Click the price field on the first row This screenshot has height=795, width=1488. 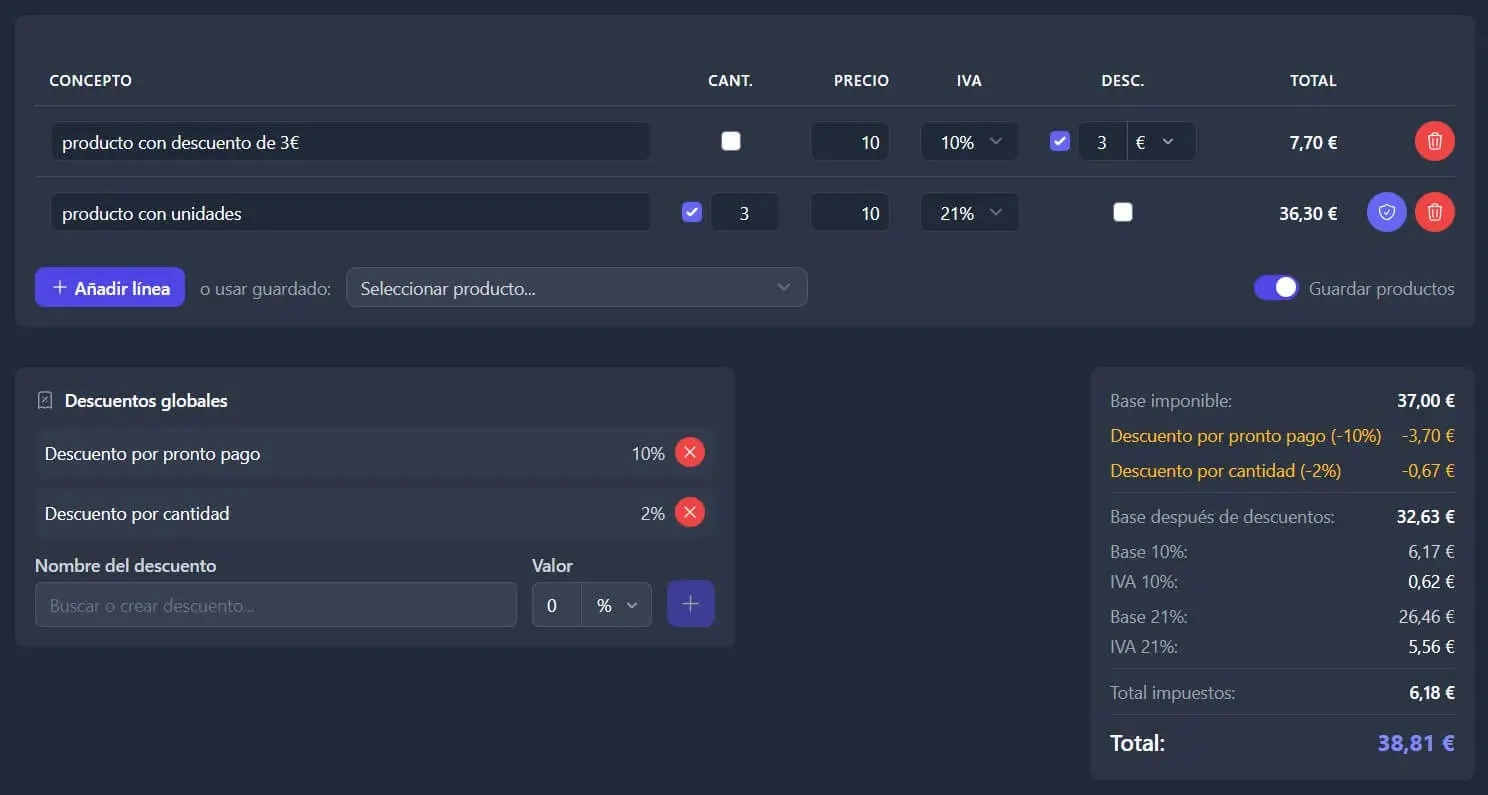coord(850,142)
